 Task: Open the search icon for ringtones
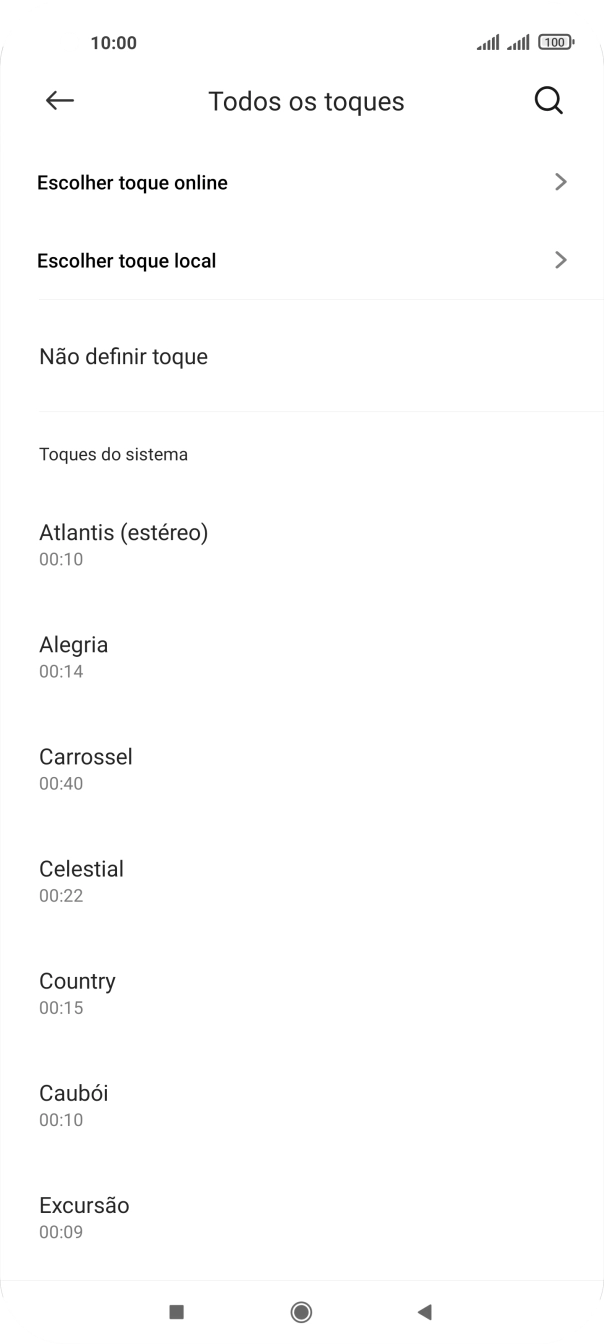pos(548,100)
